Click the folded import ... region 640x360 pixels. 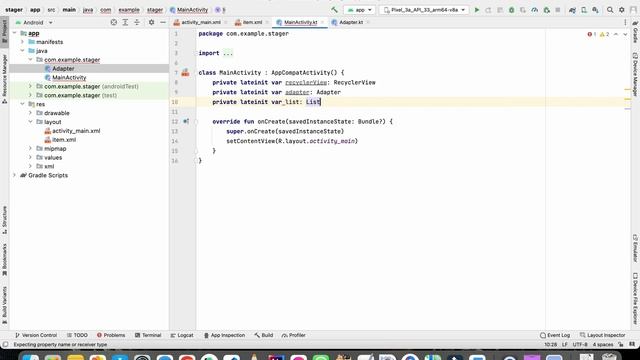click(x=228, y=53)
